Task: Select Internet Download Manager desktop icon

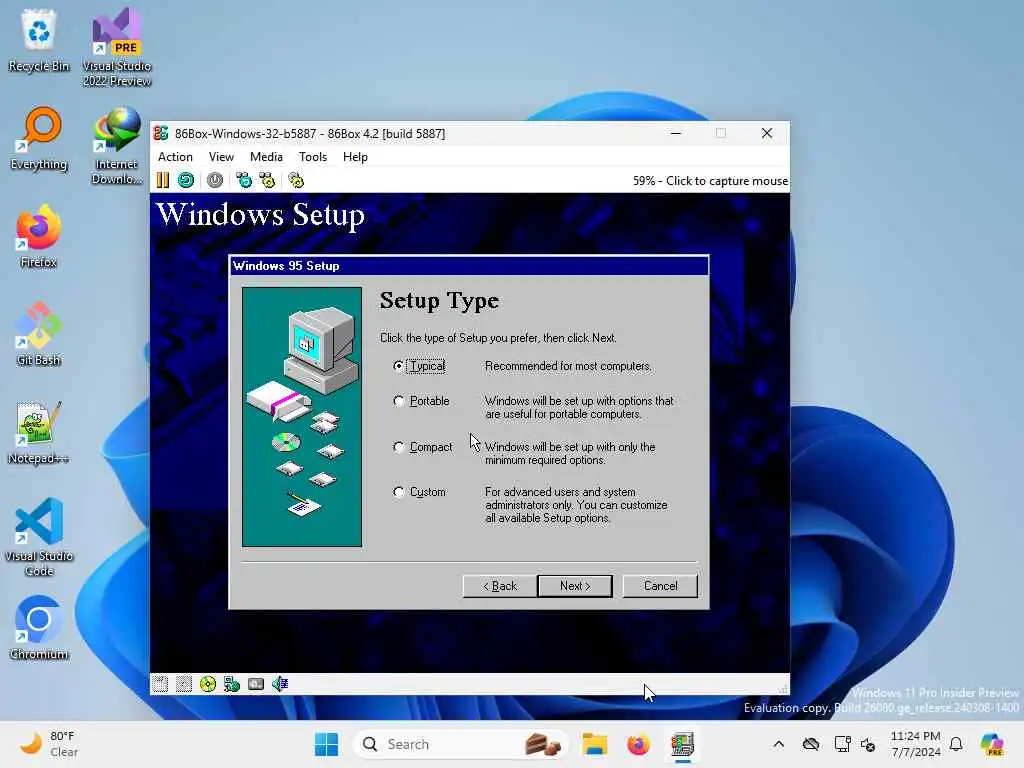Action: point(117,146)
